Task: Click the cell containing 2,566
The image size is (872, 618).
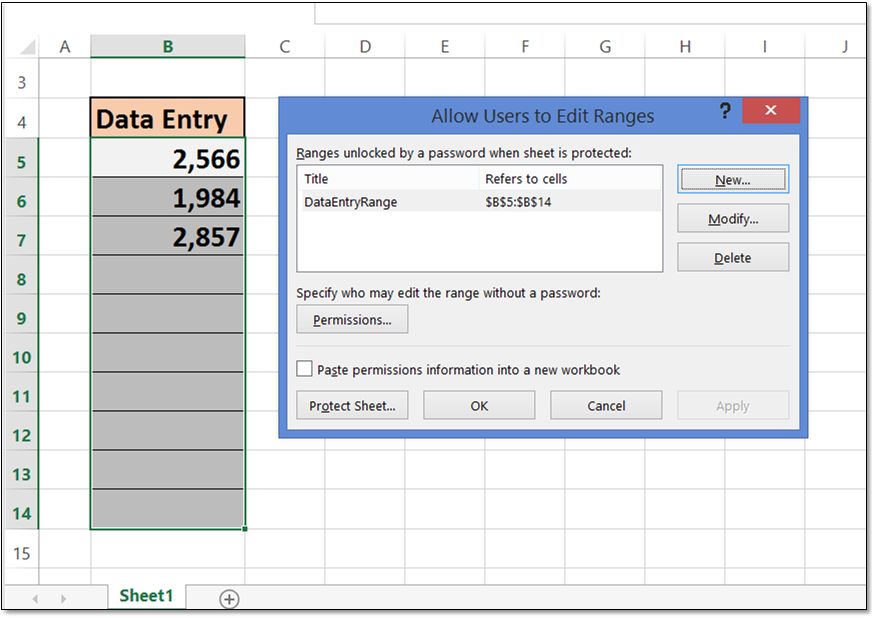Action: pyautogui.click(x=167, y=159)
